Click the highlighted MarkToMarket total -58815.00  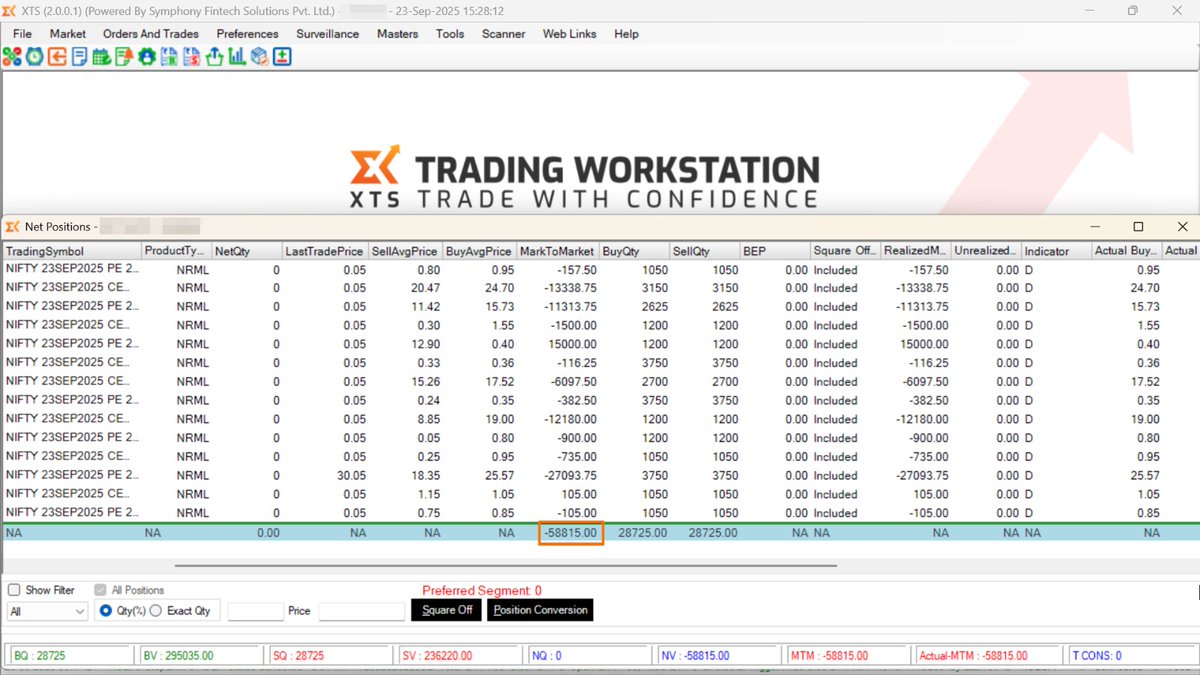570,533
